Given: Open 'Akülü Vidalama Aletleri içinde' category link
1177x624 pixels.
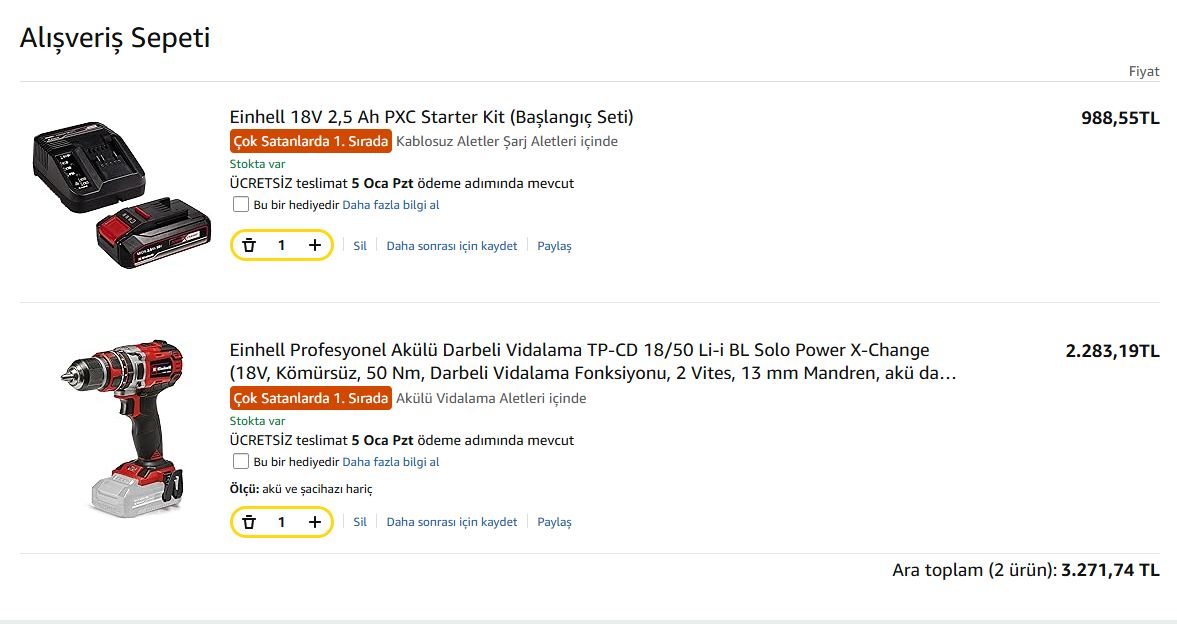Looking at the screenshot, I should click(x=491, y=398).
